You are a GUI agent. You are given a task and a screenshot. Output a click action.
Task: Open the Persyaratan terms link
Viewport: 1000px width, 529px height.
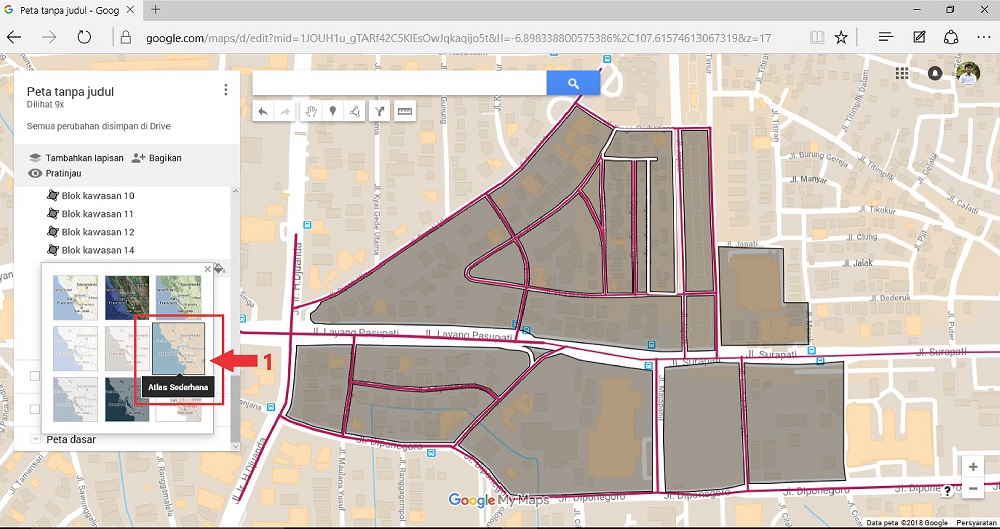point(976,523)
